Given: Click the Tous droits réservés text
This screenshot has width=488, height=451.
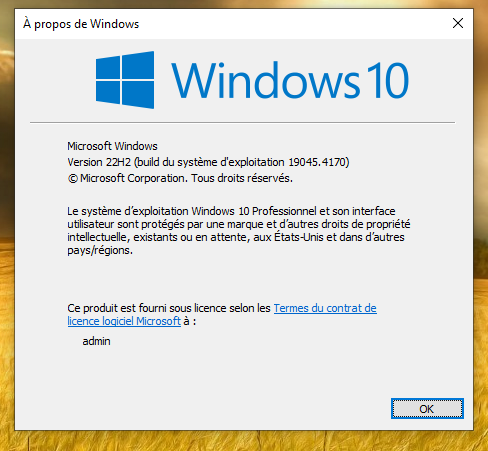Looking at the screenshot, I should tap(242, 178).
